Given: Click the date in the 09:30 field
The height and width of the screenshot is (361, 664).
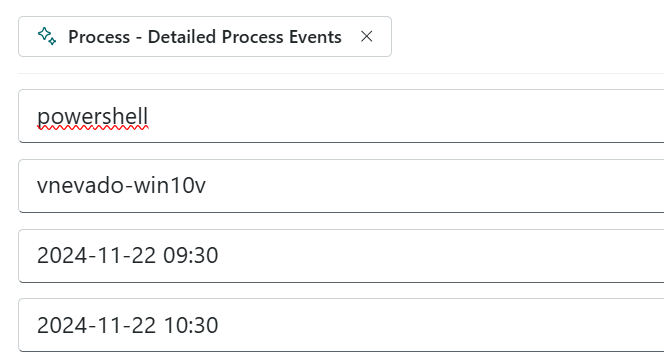Looking at the screenshot, I should pos(96,255).
